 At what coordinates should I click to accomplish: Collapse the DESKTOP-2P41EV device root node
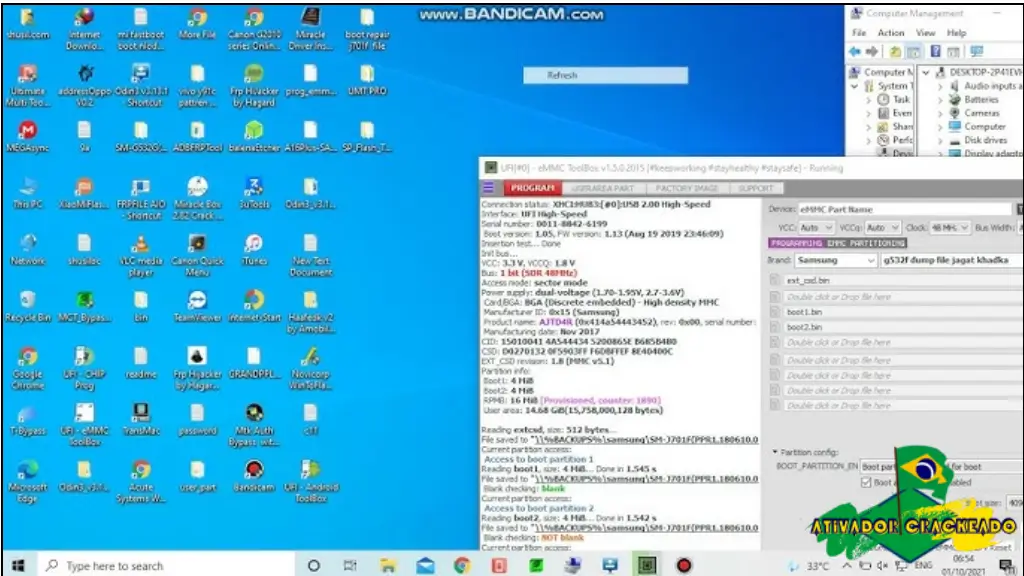925,72
